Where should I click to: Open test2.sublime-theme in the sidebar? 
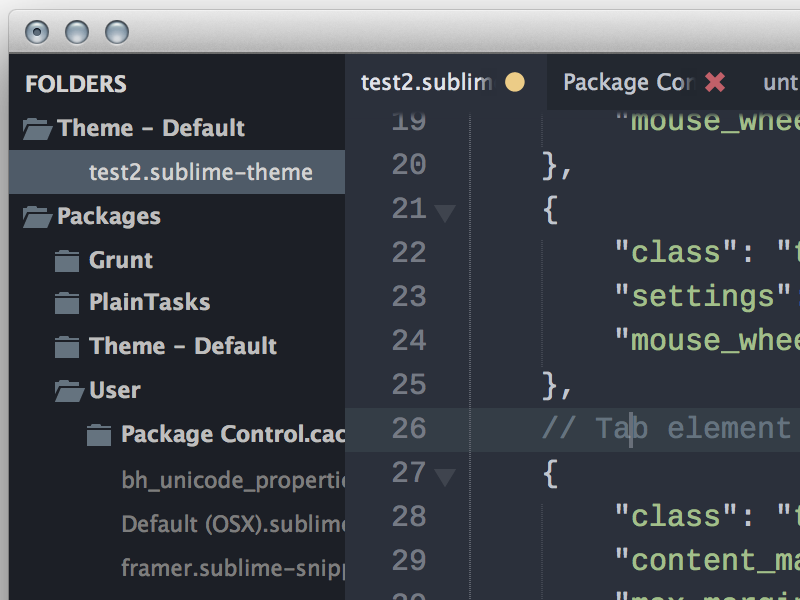[x=200, y=172]
